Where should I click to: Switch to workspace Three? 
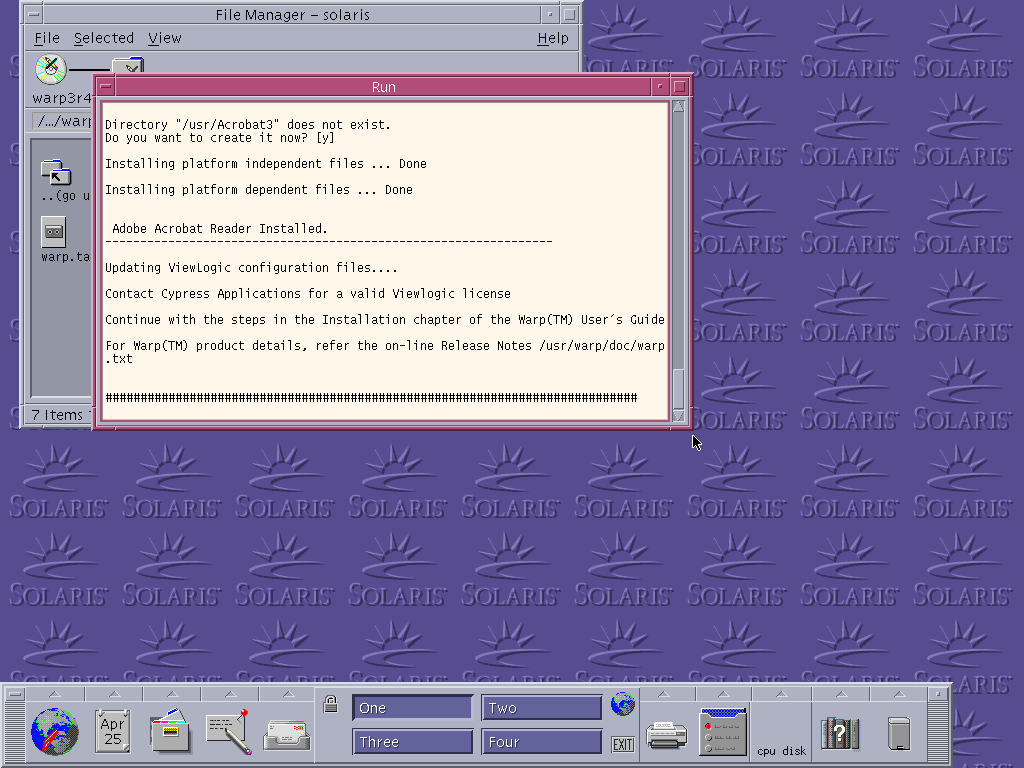pyautogui.click(x=412, y=742)
